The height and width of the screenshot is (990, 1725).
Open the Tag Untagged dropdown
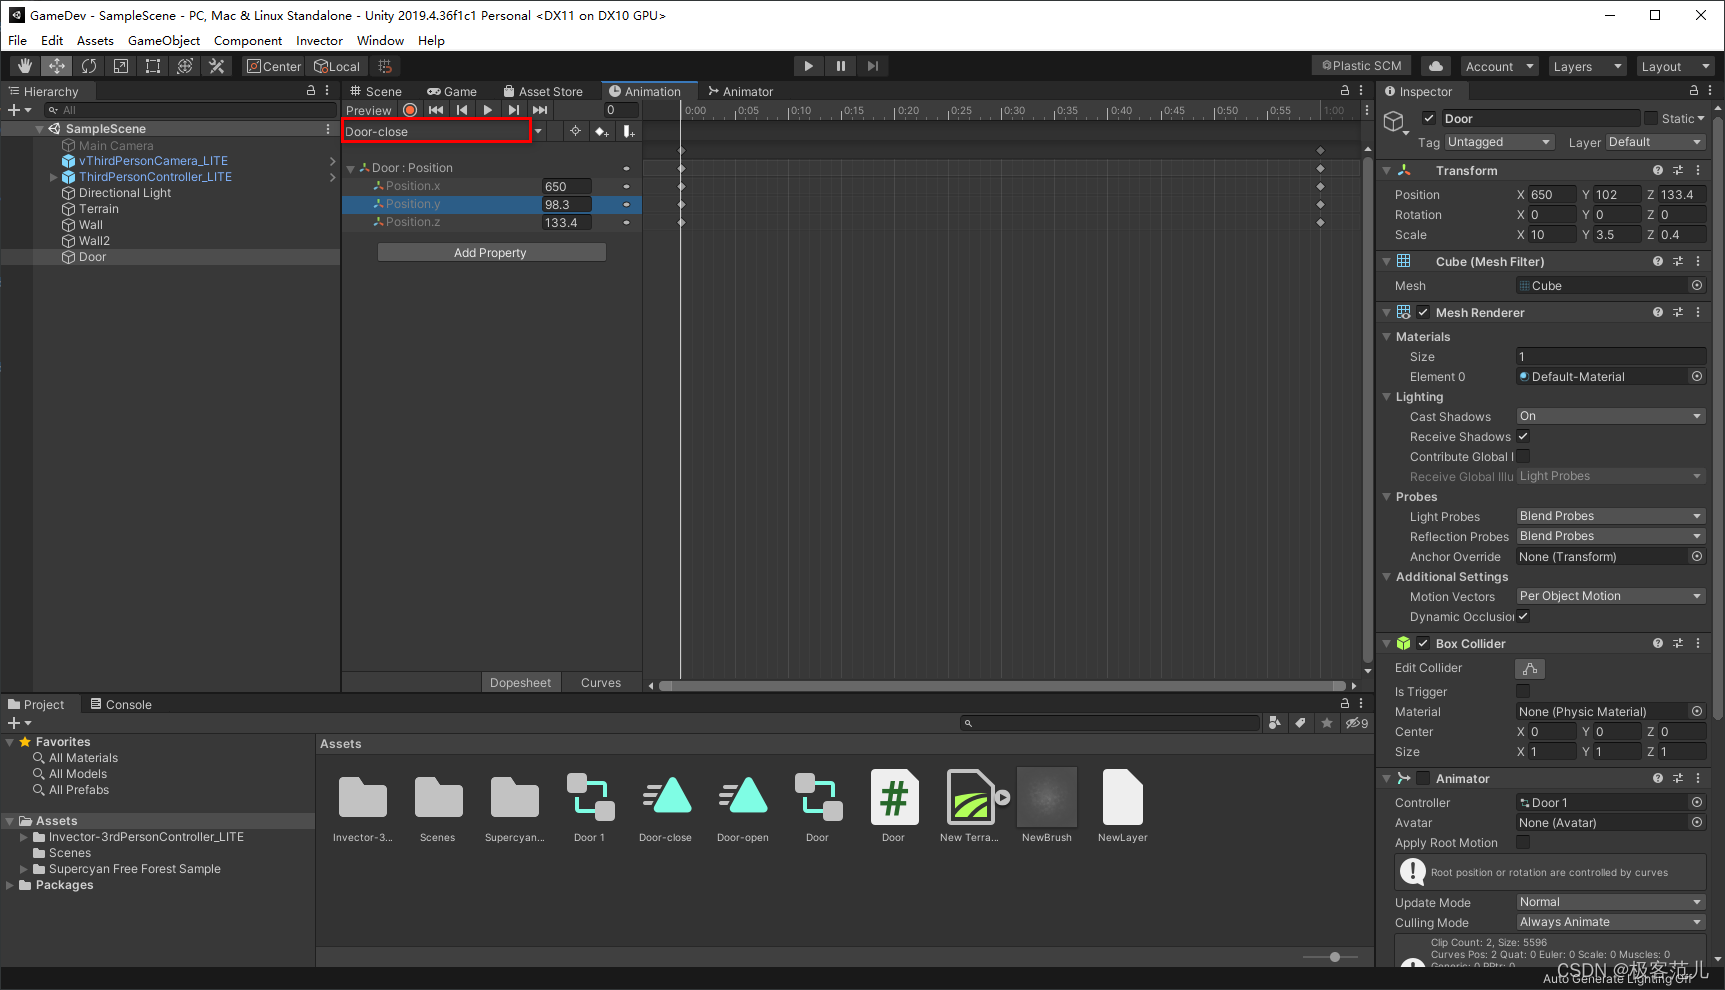[x=1500, y=142]
